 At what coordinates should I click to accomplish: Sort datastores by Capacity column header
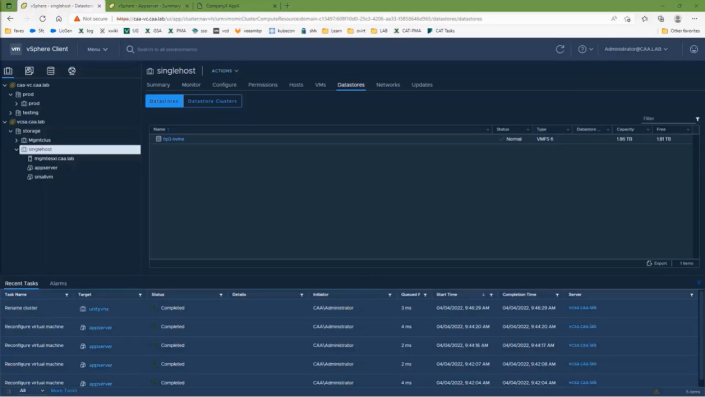(x=625, y=129)
